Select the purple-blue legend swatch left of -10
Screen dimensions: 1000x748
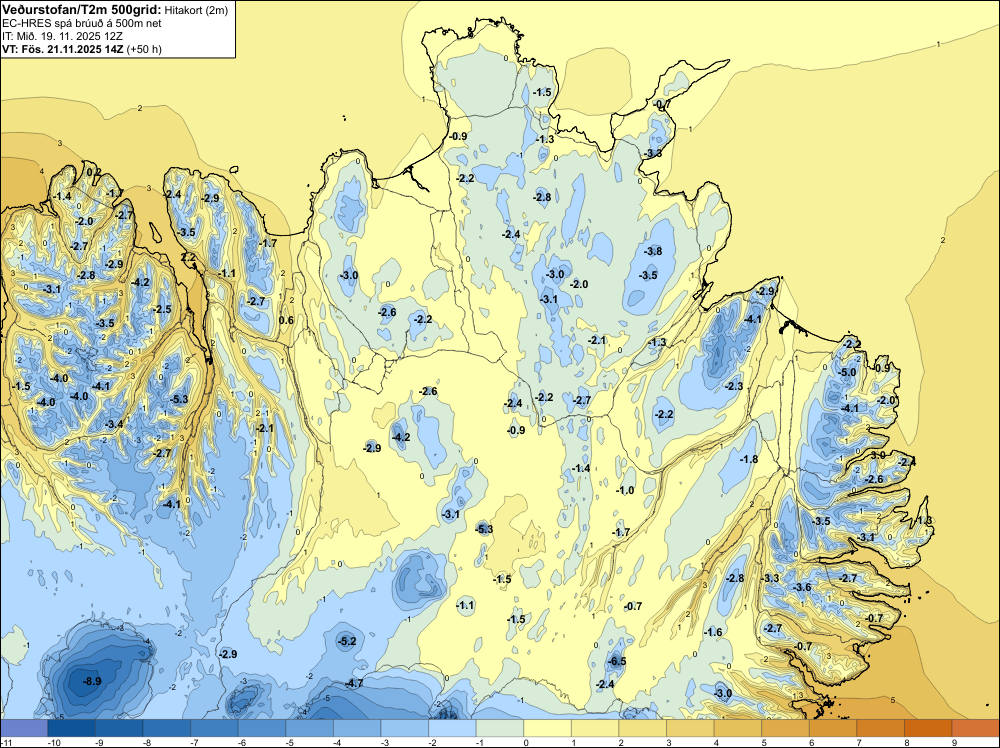point(24,728)
